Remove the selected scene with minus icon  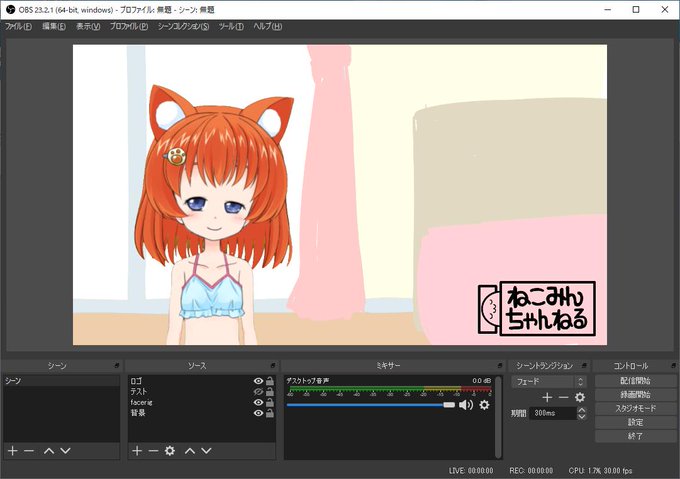tap(29, 451)
